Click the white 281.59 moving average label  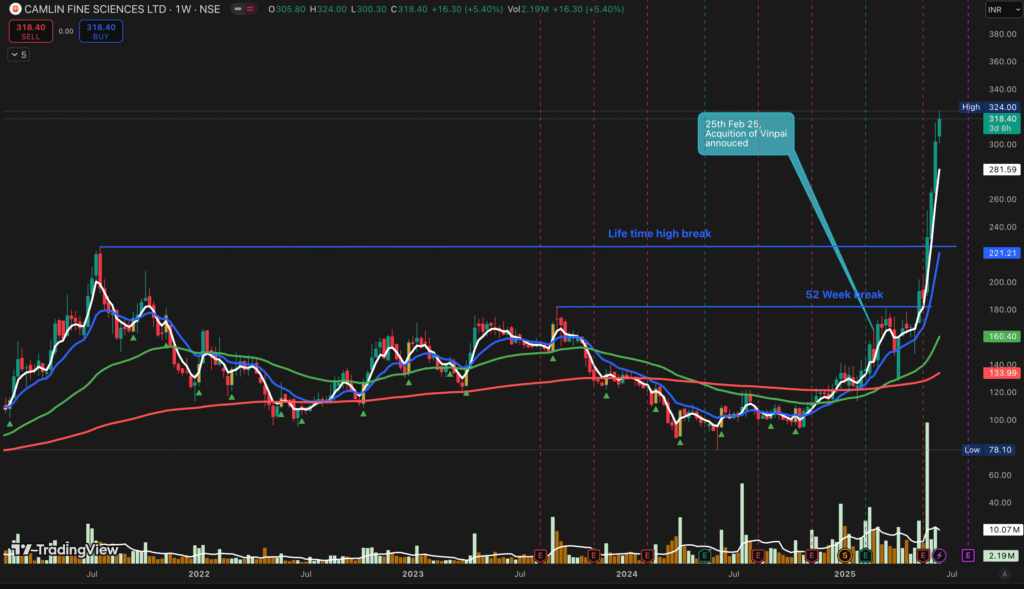click(1002, 170)
